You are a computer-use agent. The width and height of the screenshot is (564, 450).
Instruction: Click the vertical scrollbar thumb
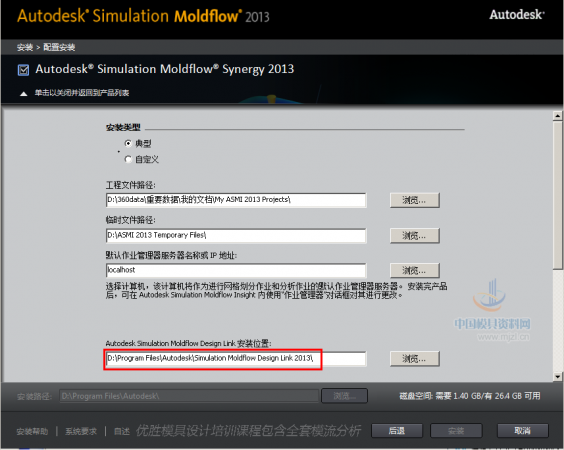point(558,195)
